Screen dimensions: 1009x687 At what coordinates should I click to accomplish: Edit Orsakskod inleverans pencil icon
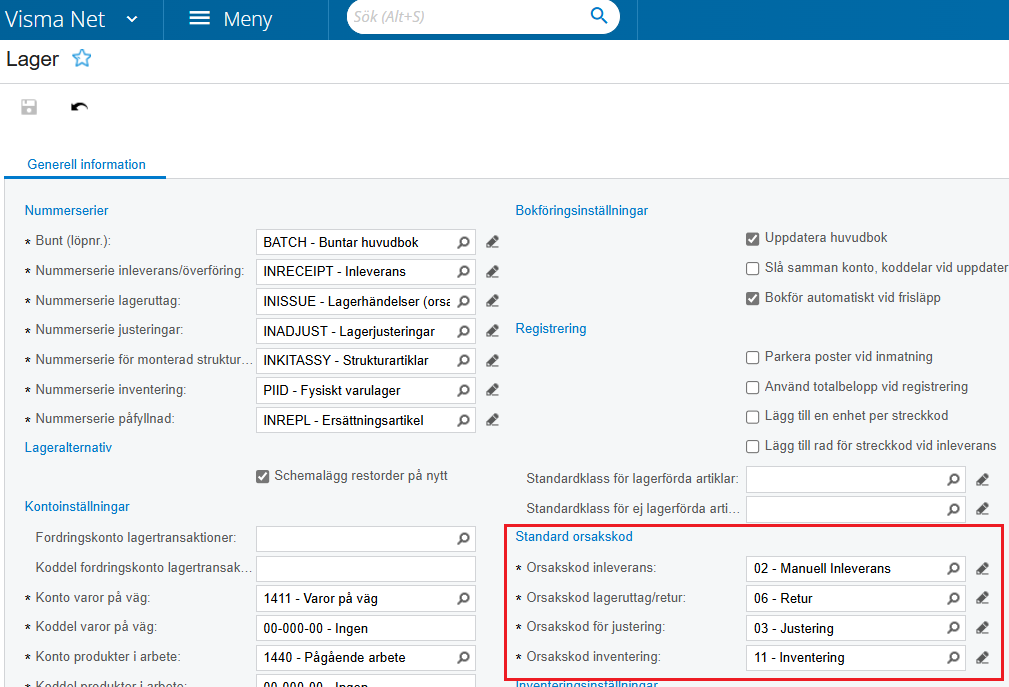(x=982, y=569)
